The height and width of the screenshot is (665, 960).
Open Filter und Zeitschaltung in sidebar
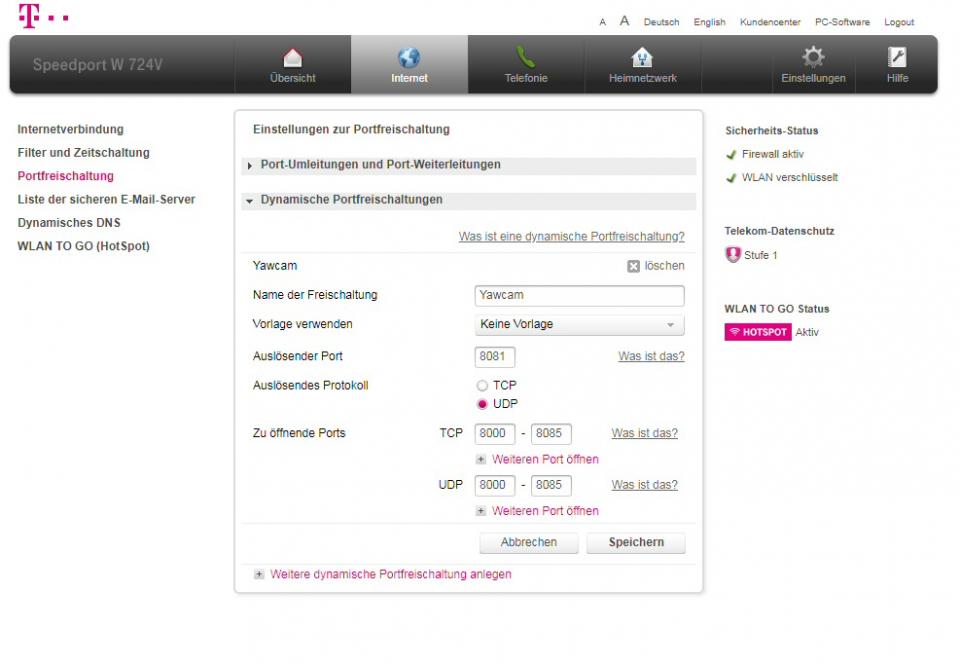pos(83,153)
